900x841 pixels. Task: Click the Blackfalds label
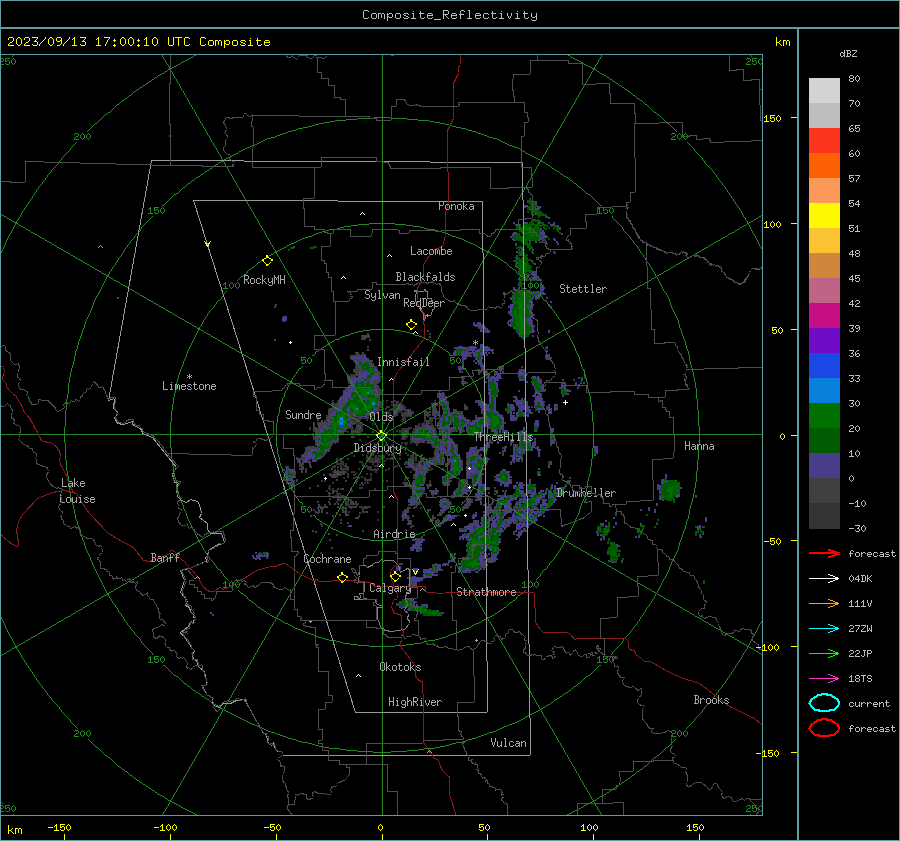pyautogui.click(x=425, y=277)
